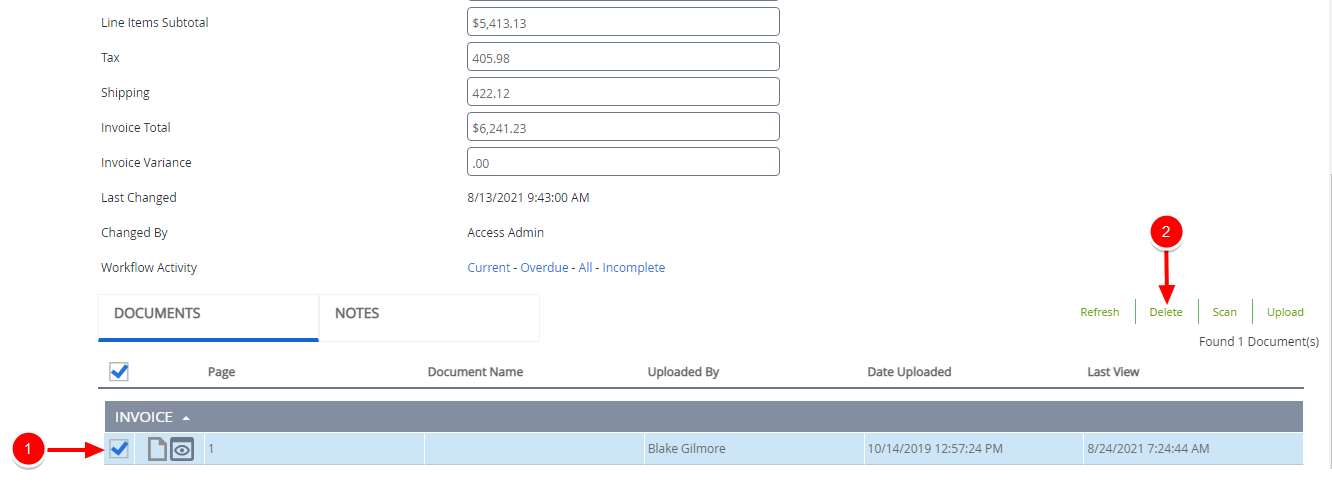
Task: Switch to the NOTES tab
Action: pos(357,313)
